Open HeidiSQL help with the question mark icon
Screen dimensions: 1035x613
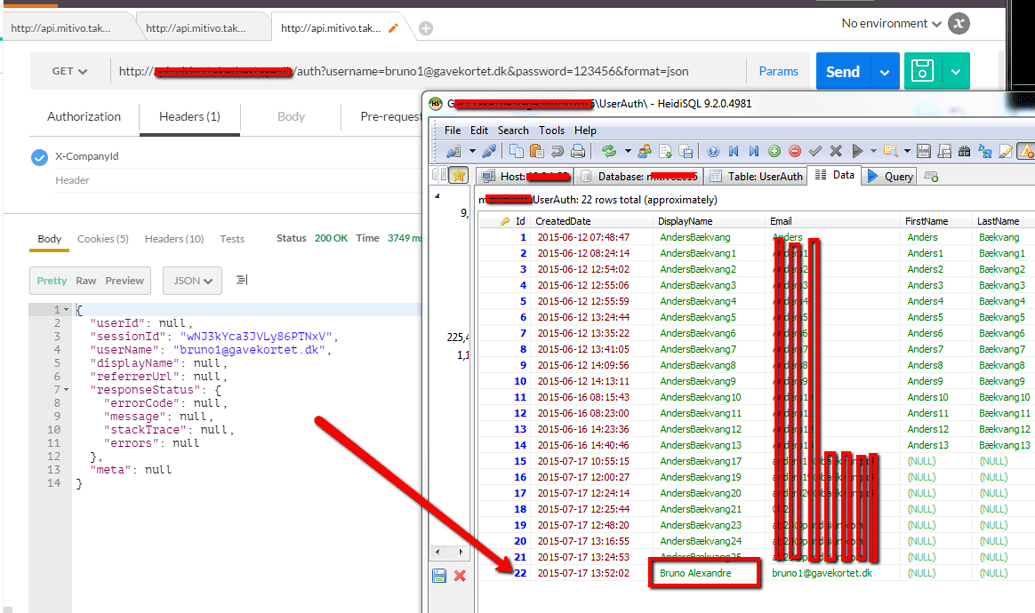714,150
